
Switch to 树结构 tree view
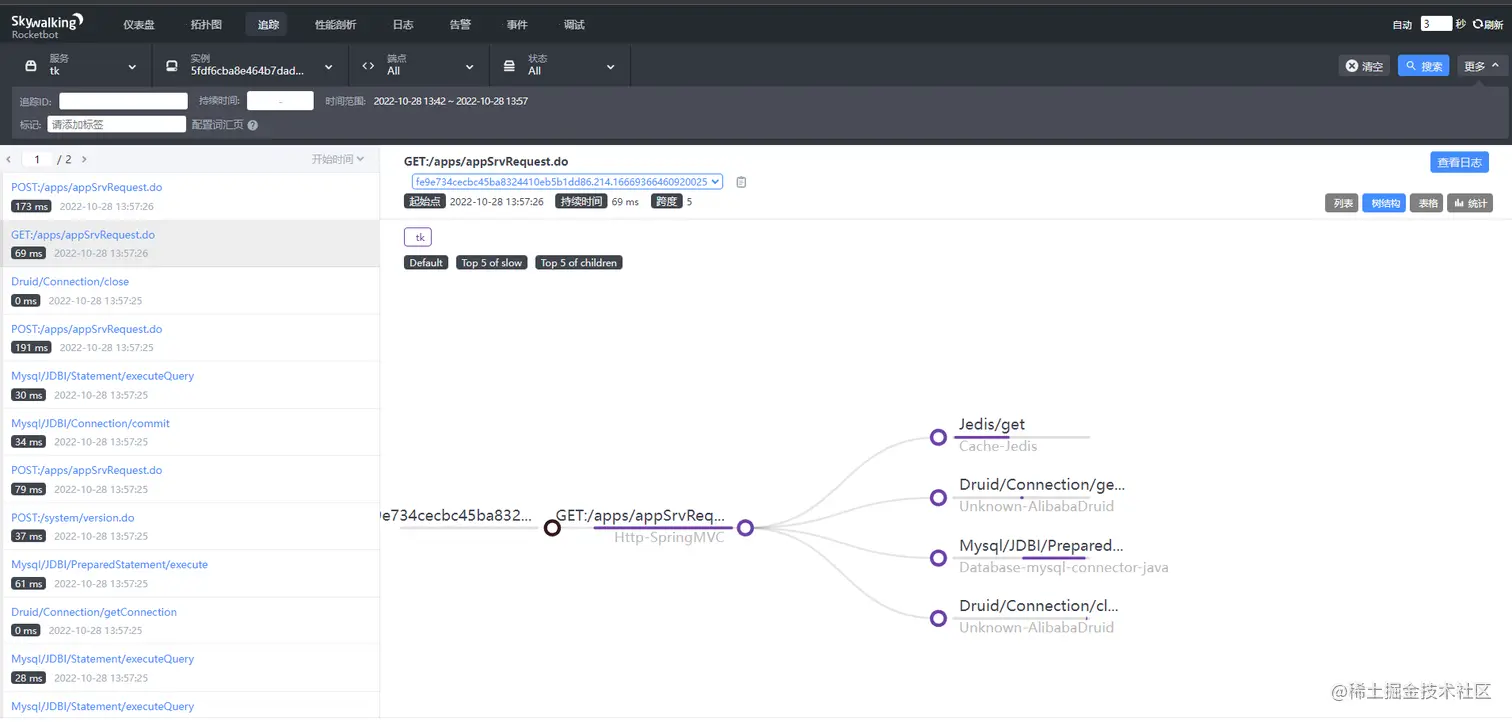pos(1384,203)
